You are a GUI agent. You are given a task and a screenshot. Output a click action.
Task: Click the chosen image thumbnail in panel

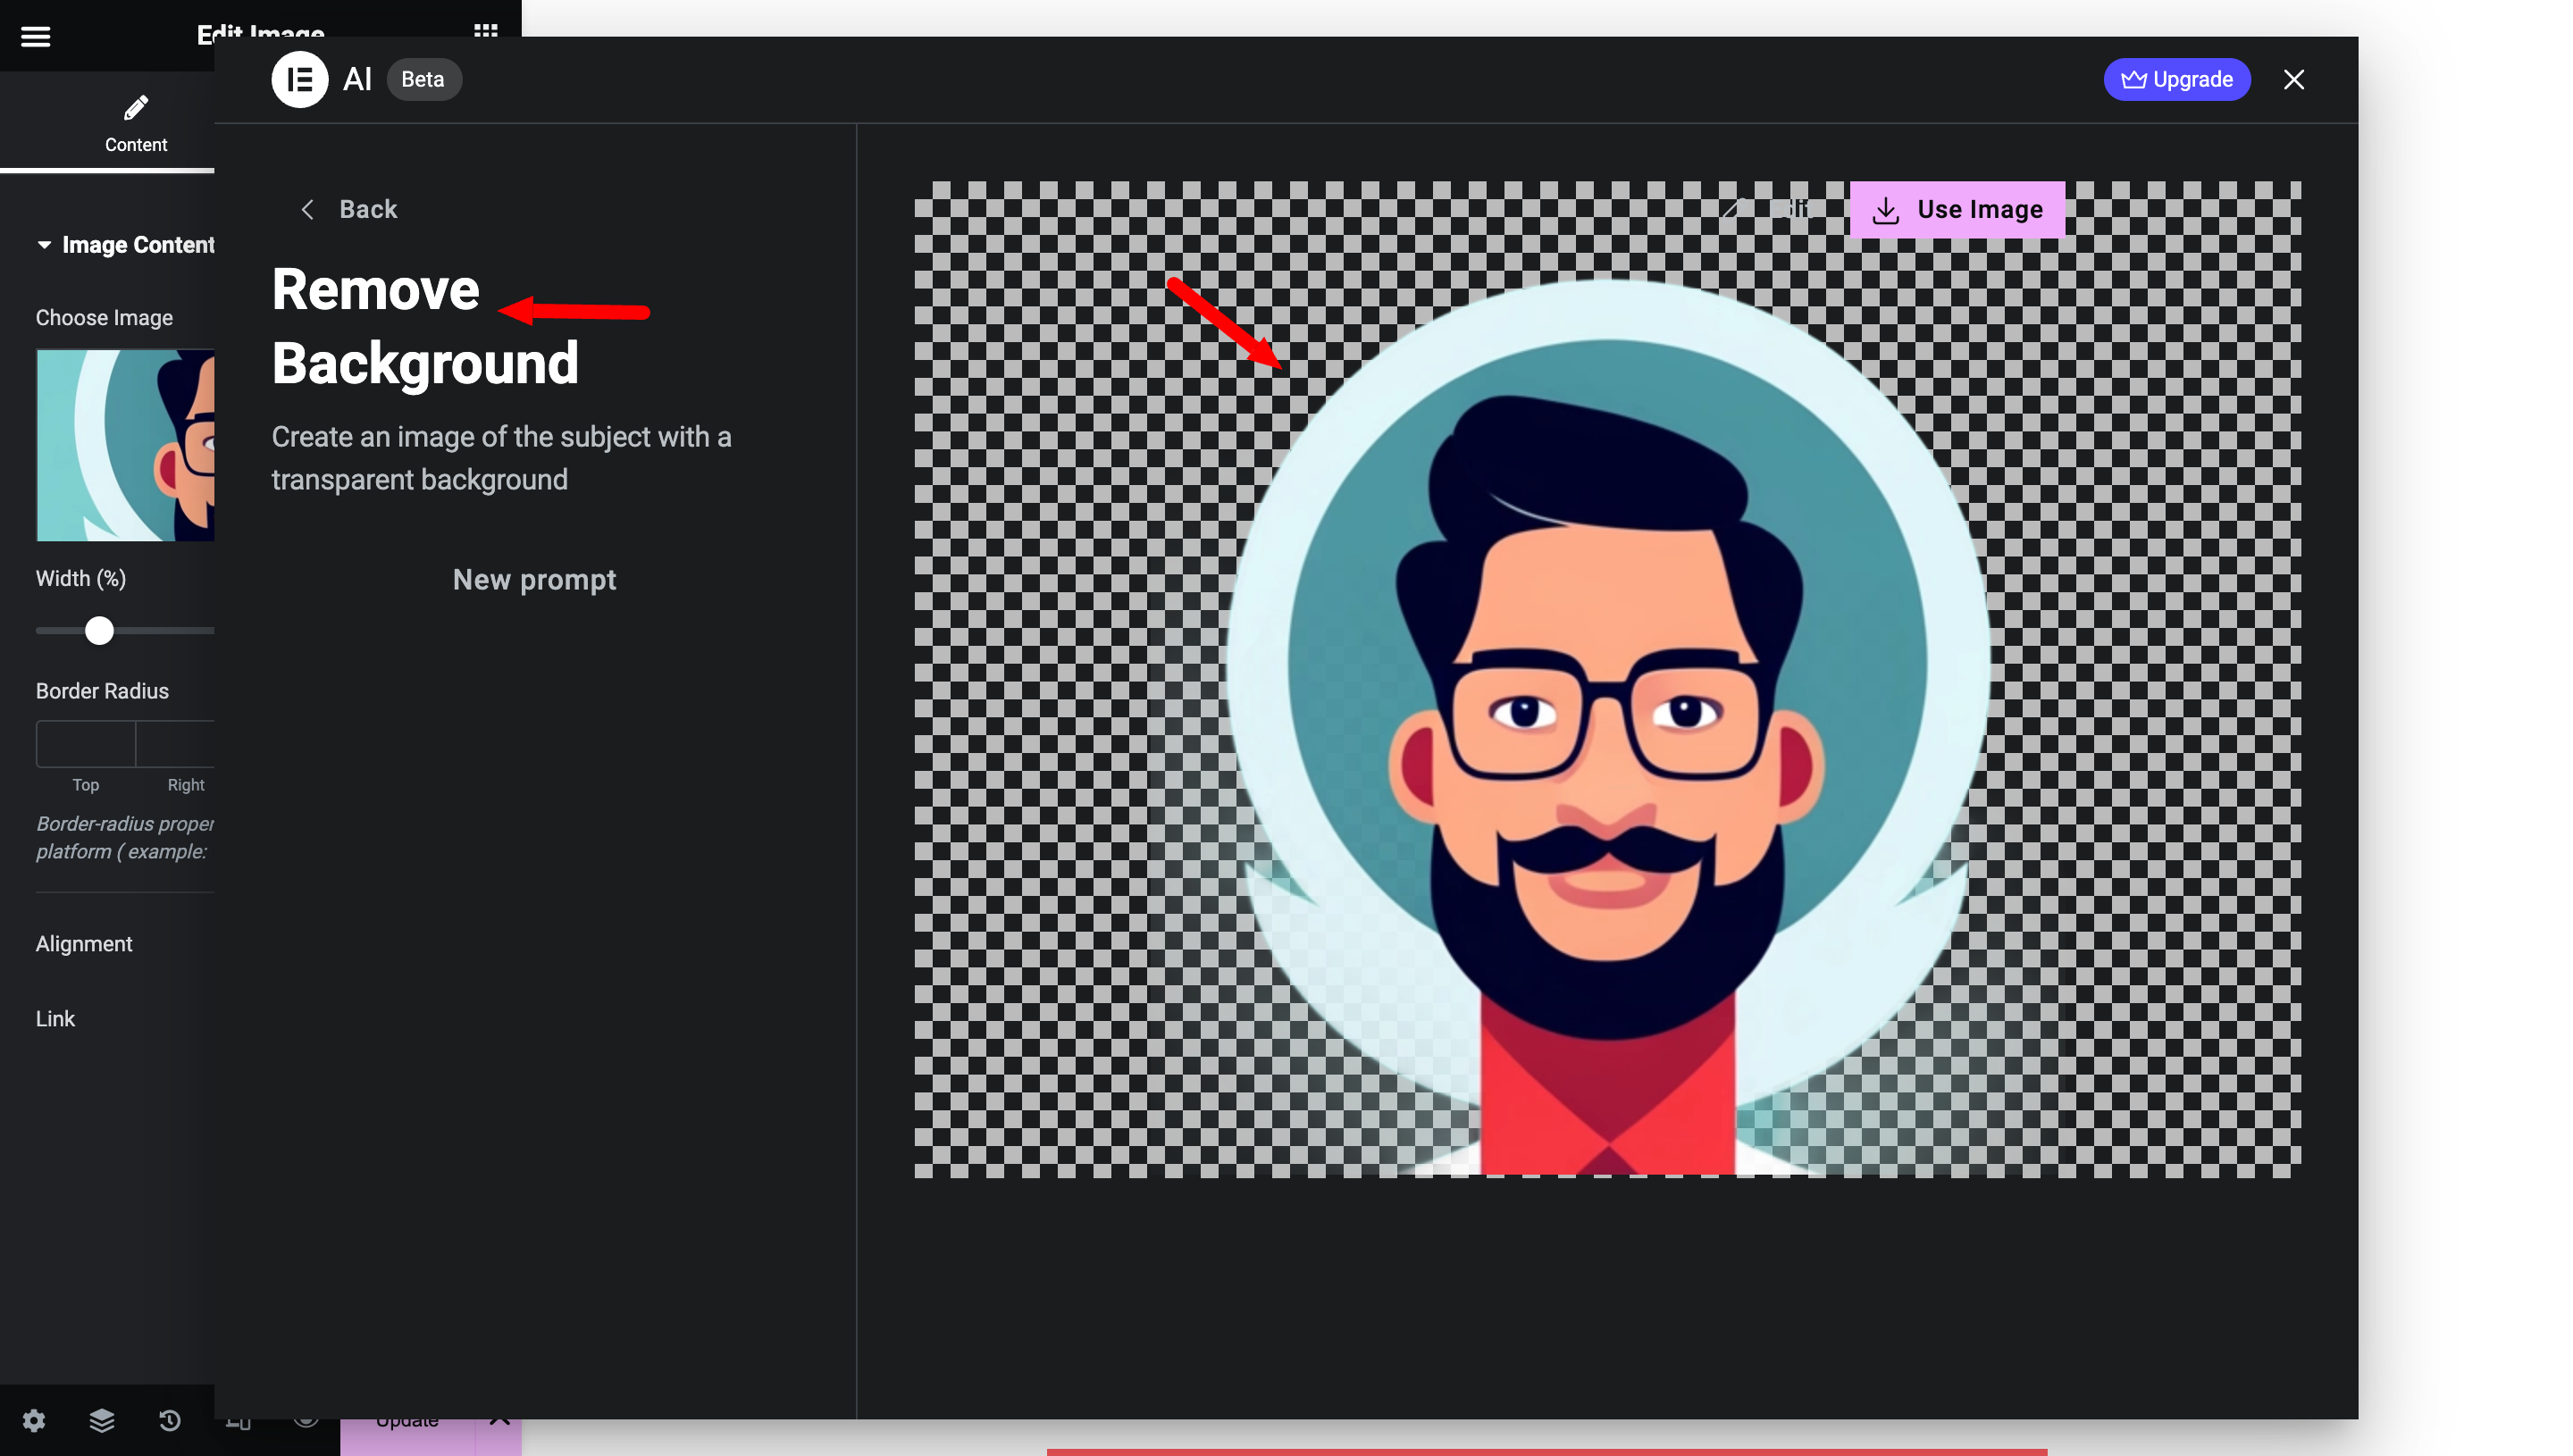[x=125, y=445]
